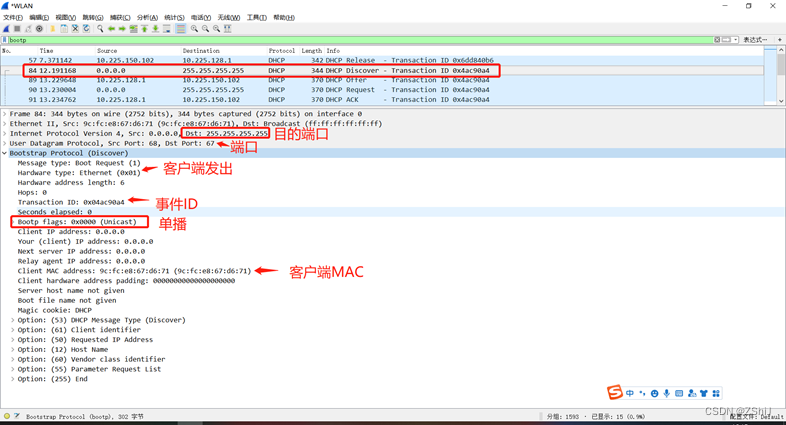Open the 统计(S) menu

click(x=174, y=18)
